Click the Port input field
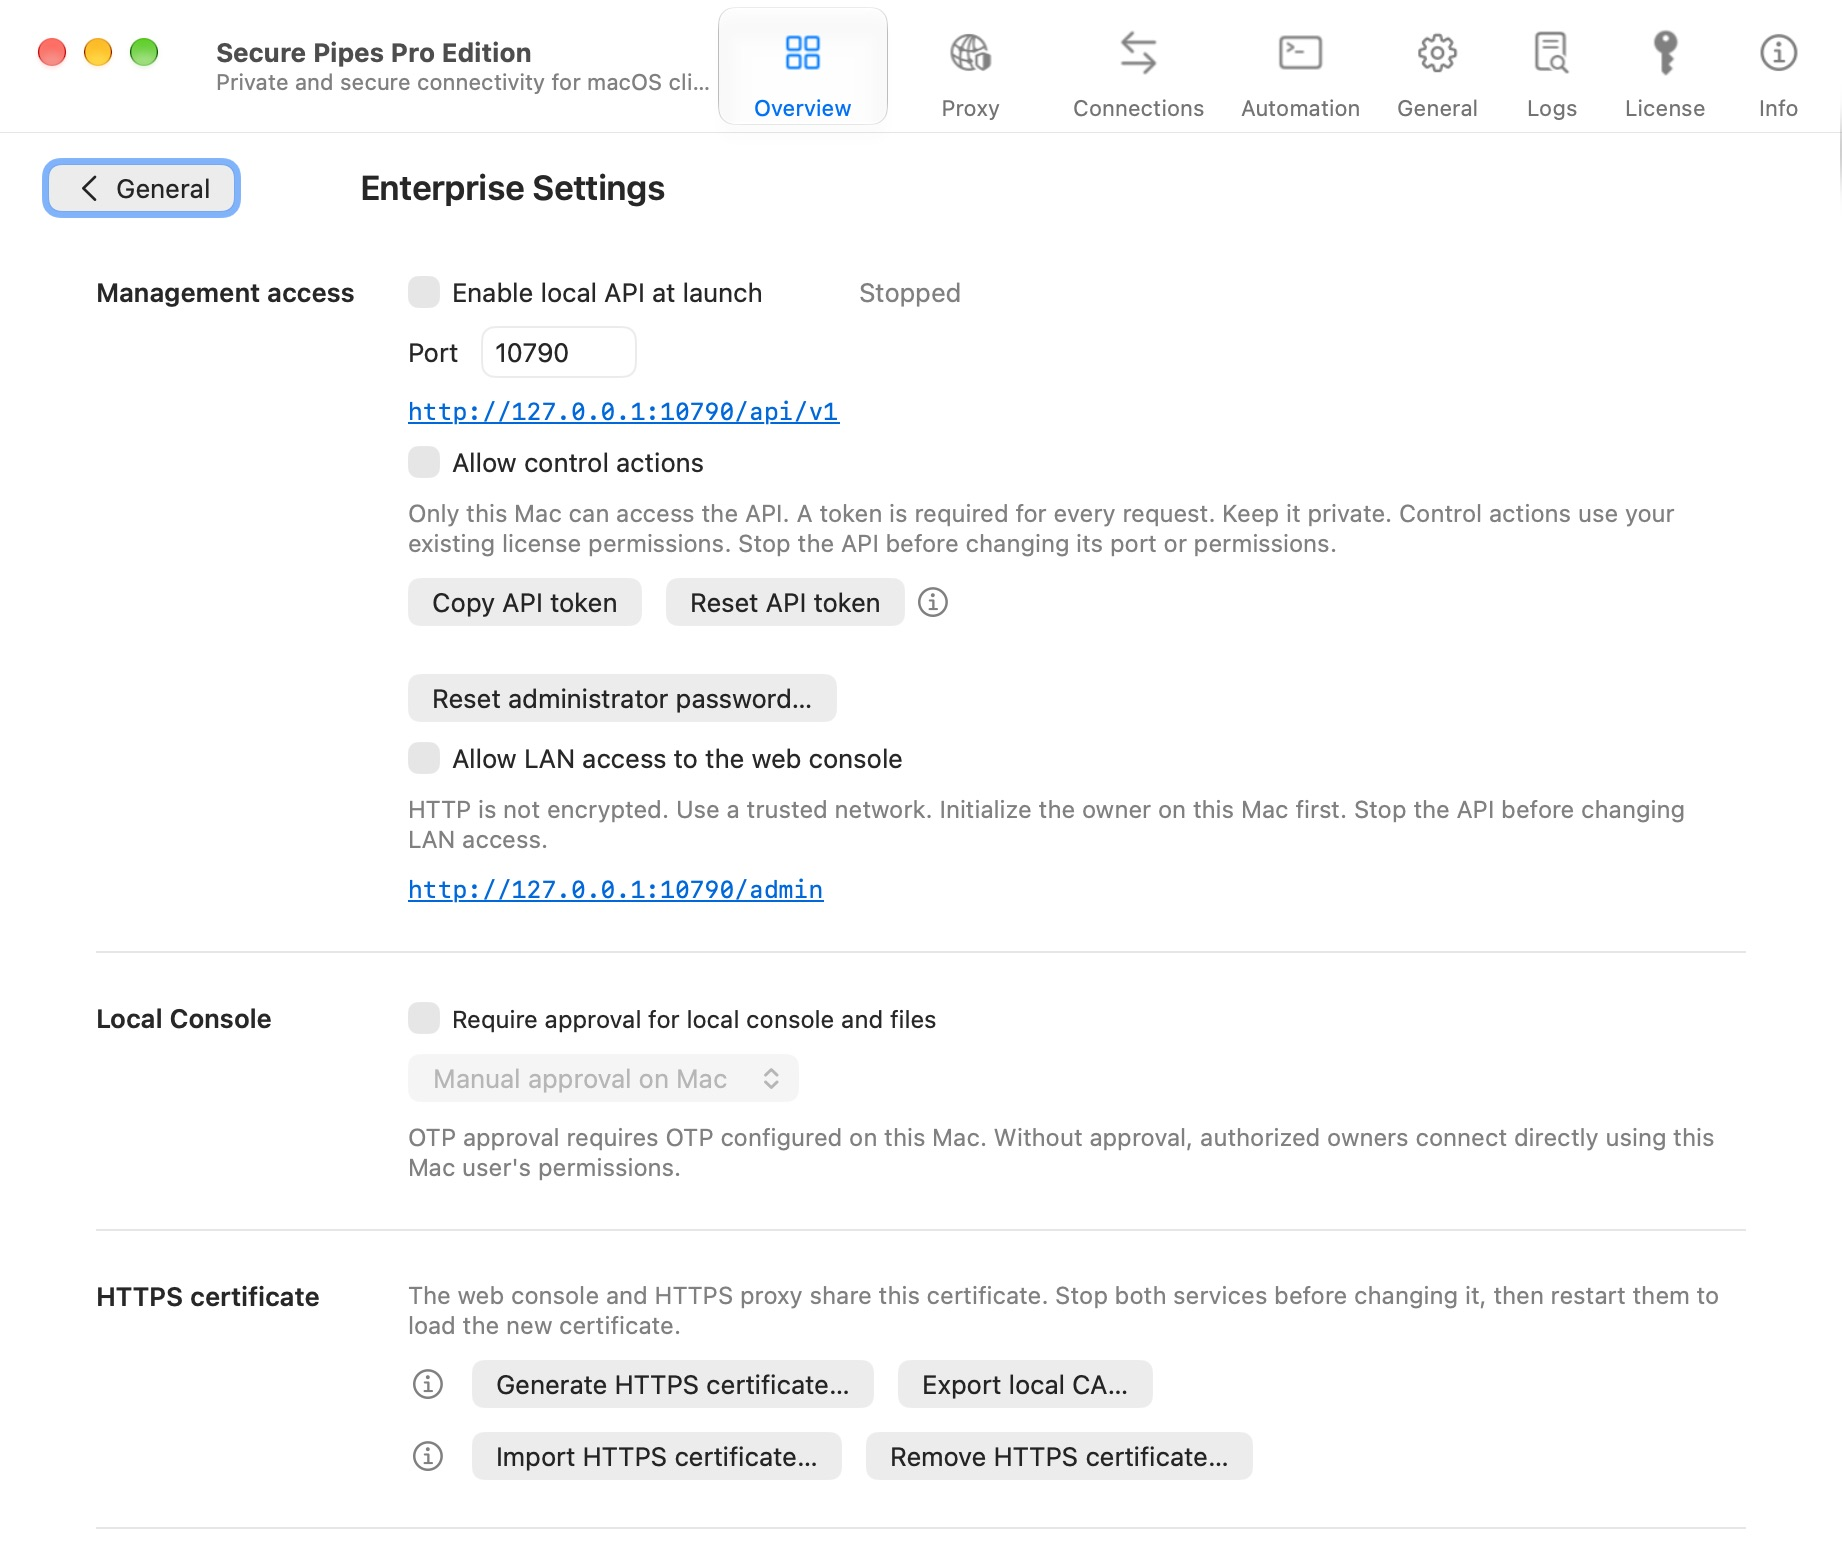Screen dimensions: 1842x1562 coord(559,353)
